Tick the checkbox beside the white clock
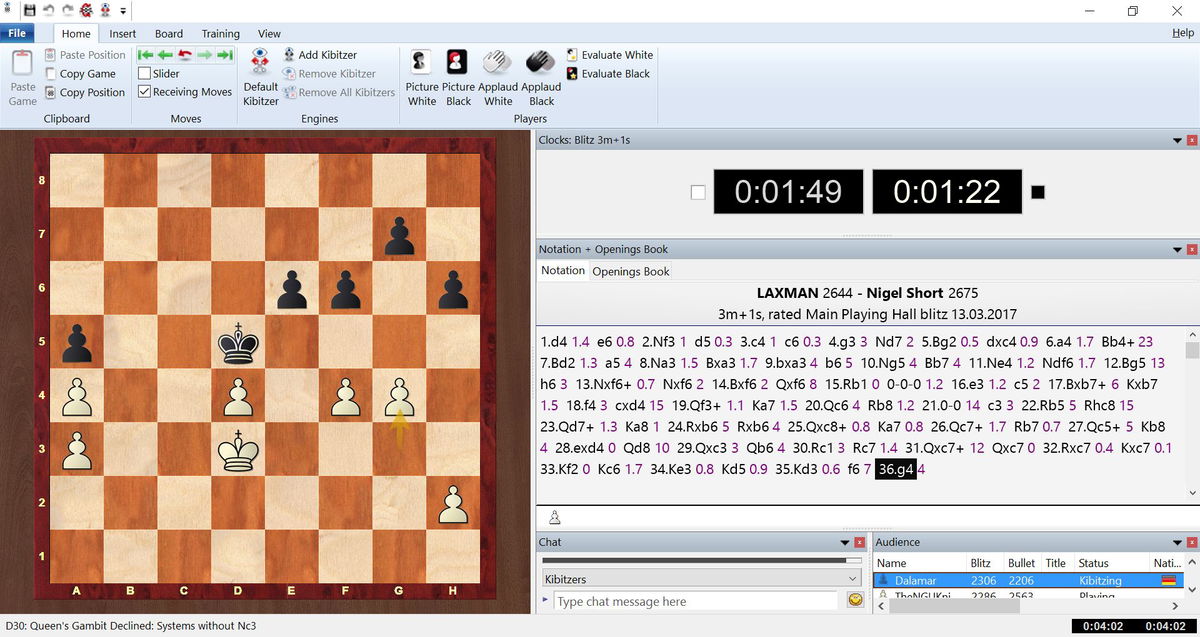The image size is (1200, 637). coord(698,192)
